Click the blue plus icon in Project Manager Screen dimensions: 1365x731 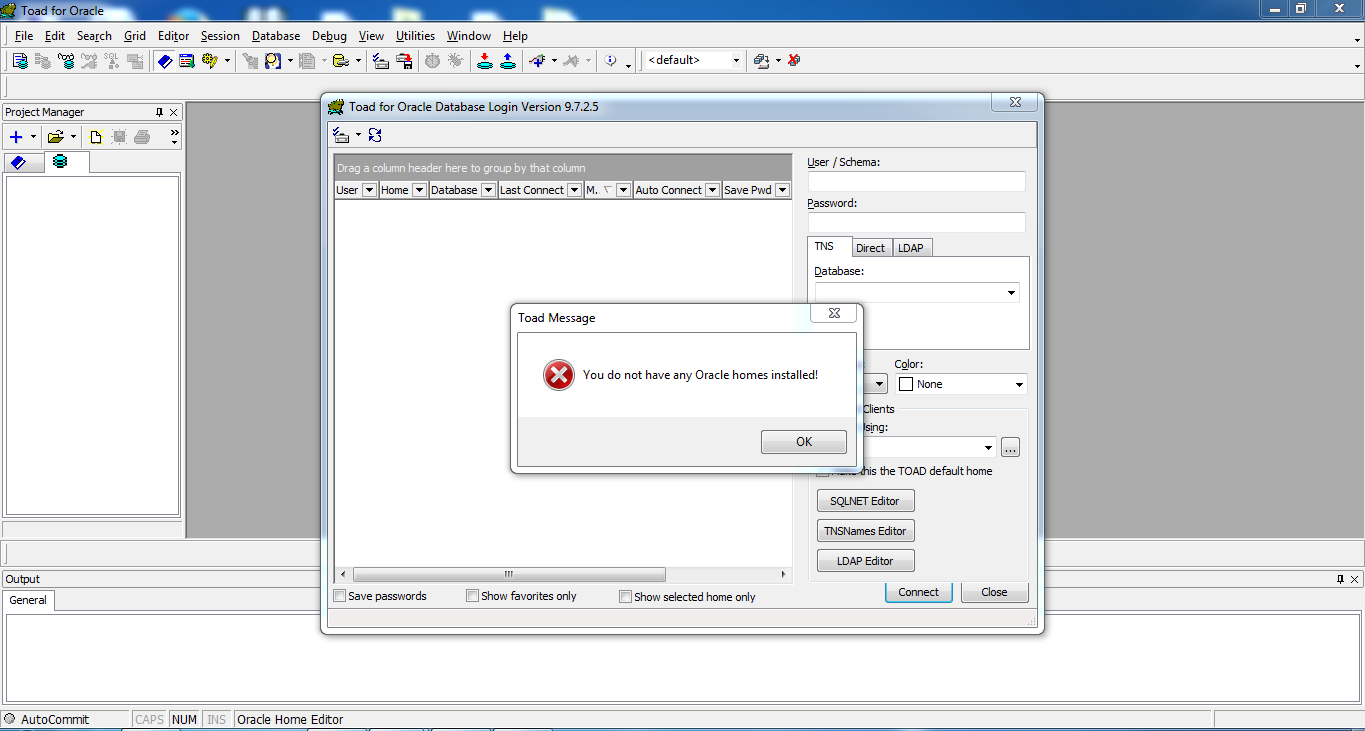[16, 137]
